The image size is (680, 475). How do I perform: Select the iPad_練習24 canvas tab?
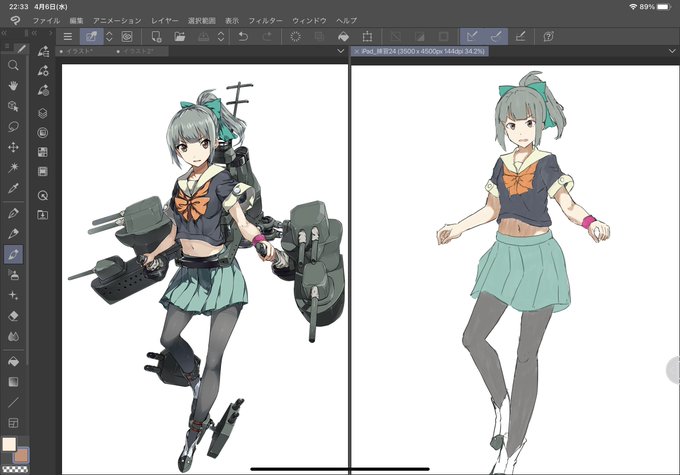(419, 51)
